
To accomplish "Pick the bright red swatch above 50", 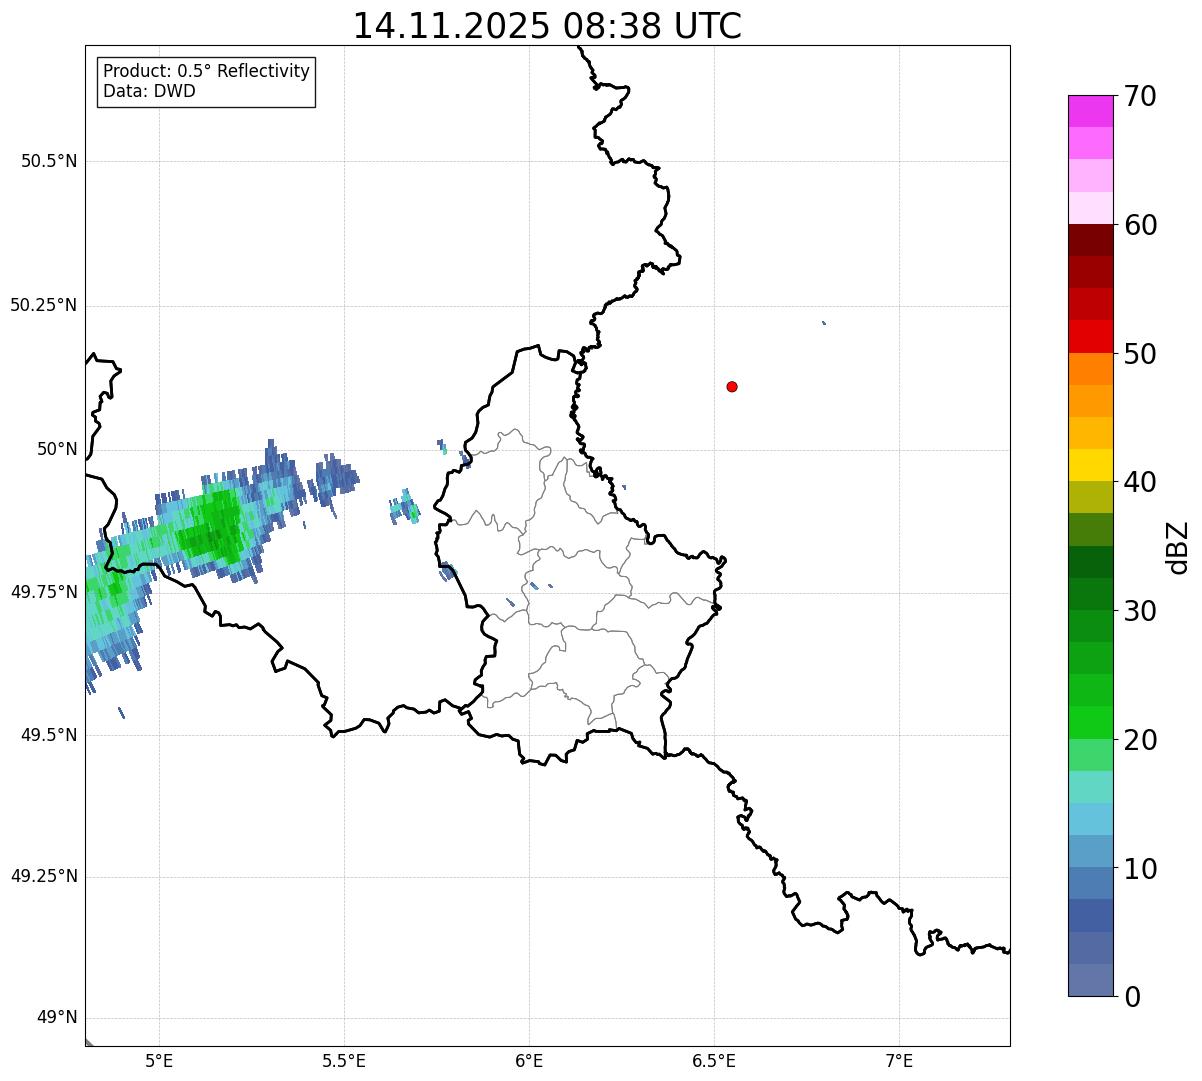I will click(x=1090, y=336).
